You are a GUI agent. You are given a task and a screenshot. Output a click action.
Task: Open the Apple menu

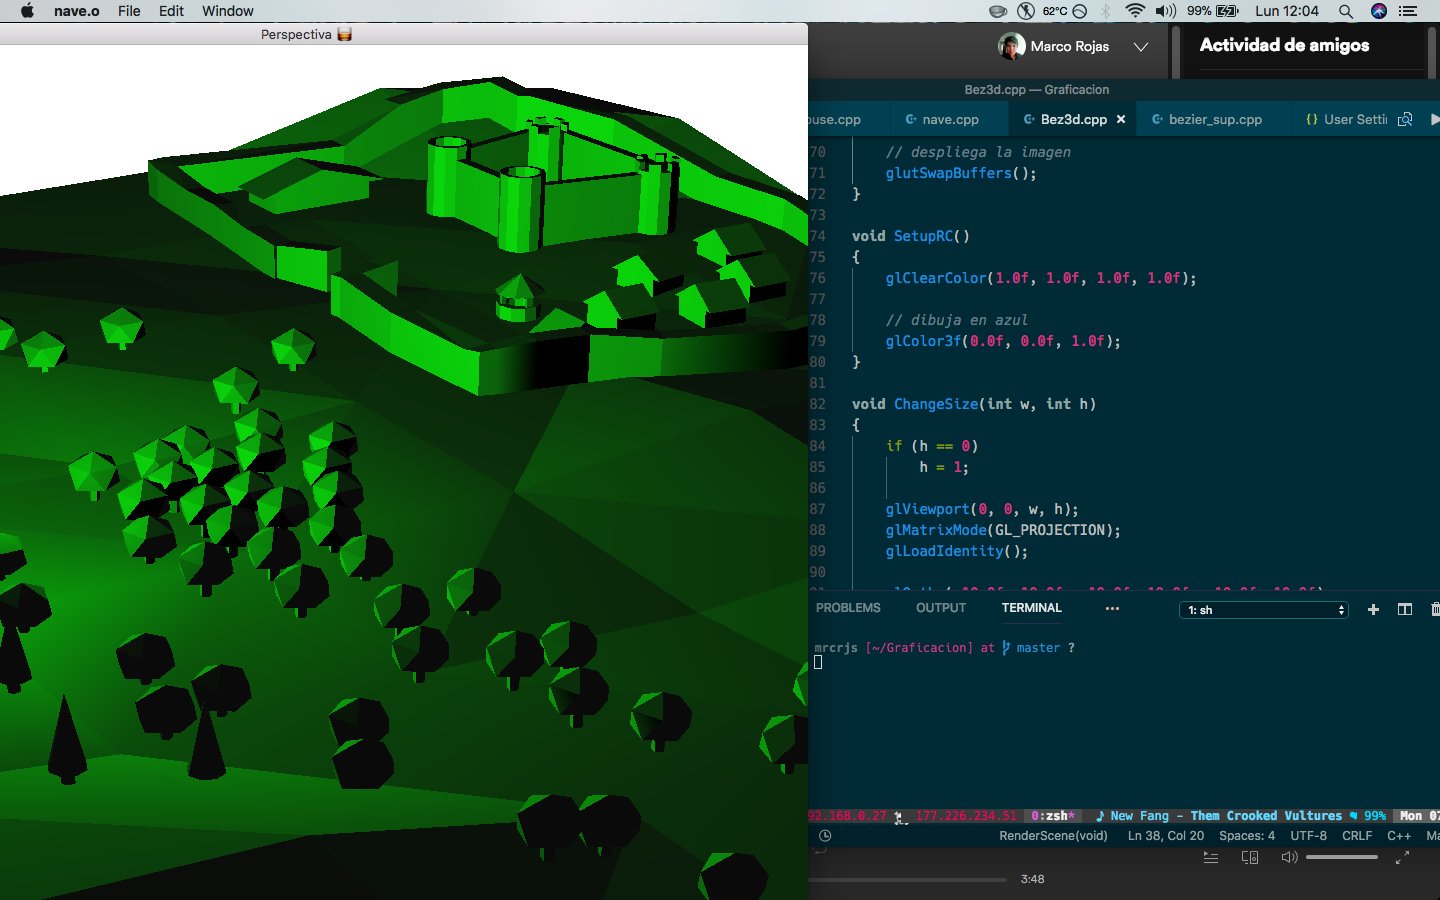click(27, 11)
